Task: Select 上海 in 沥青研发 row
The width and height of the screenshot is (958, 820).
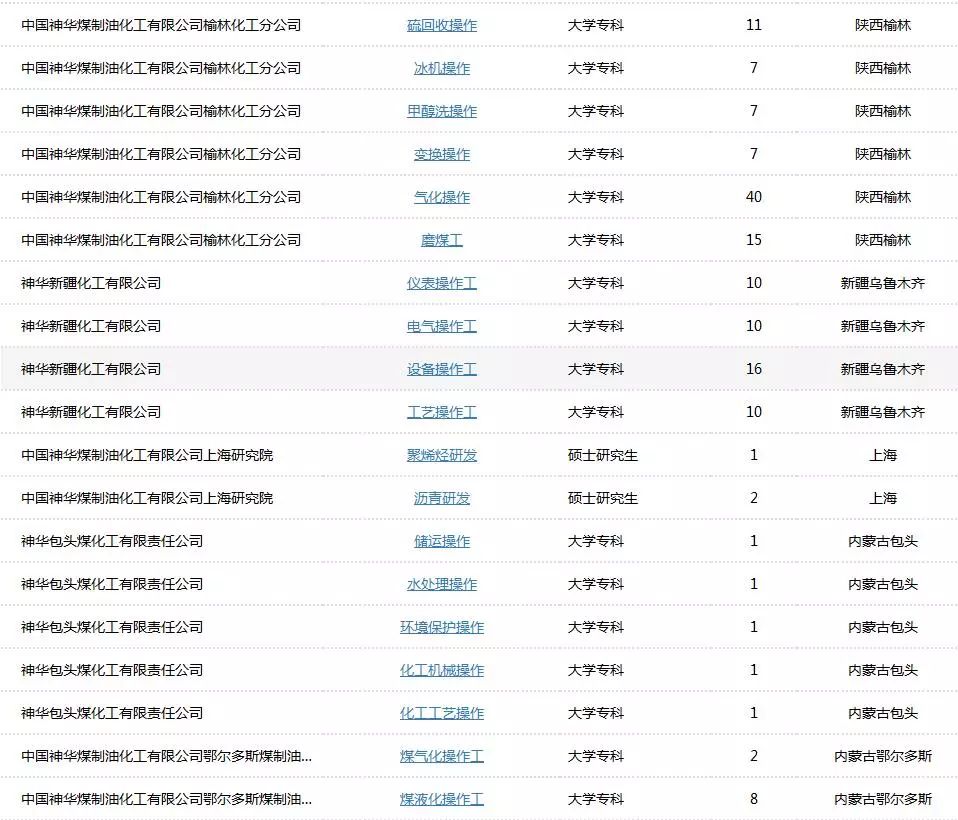Action: point(883,498)
